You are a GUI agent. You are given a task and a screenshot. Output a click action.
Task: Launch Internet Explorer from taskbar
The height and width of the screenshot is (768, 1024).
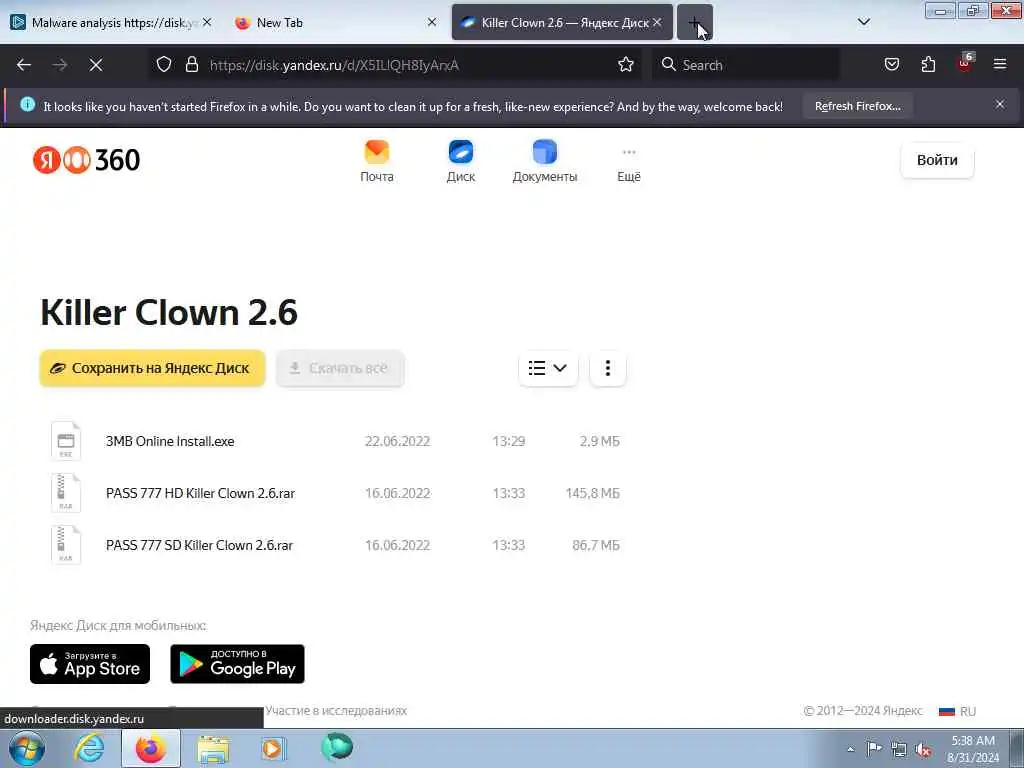(89, 749)
